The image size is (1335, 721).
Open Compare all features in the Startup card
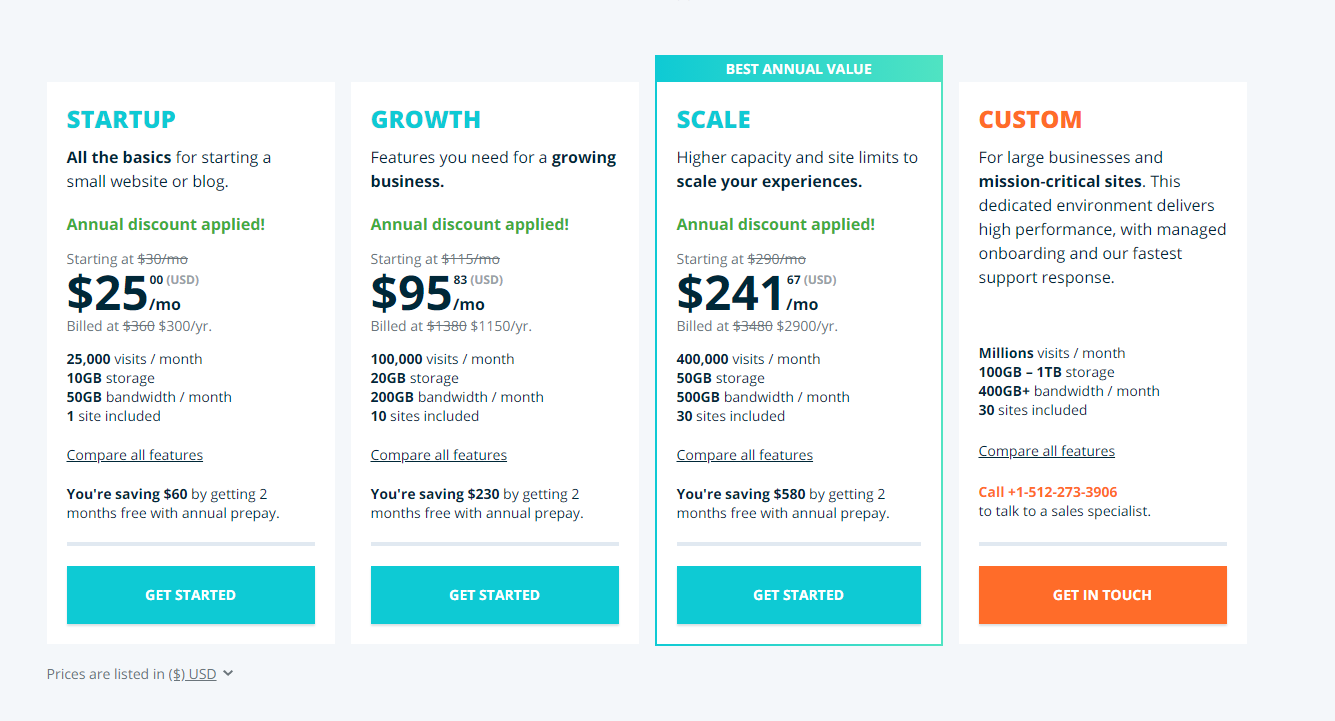pyautogui.click(x=134, y=455)
